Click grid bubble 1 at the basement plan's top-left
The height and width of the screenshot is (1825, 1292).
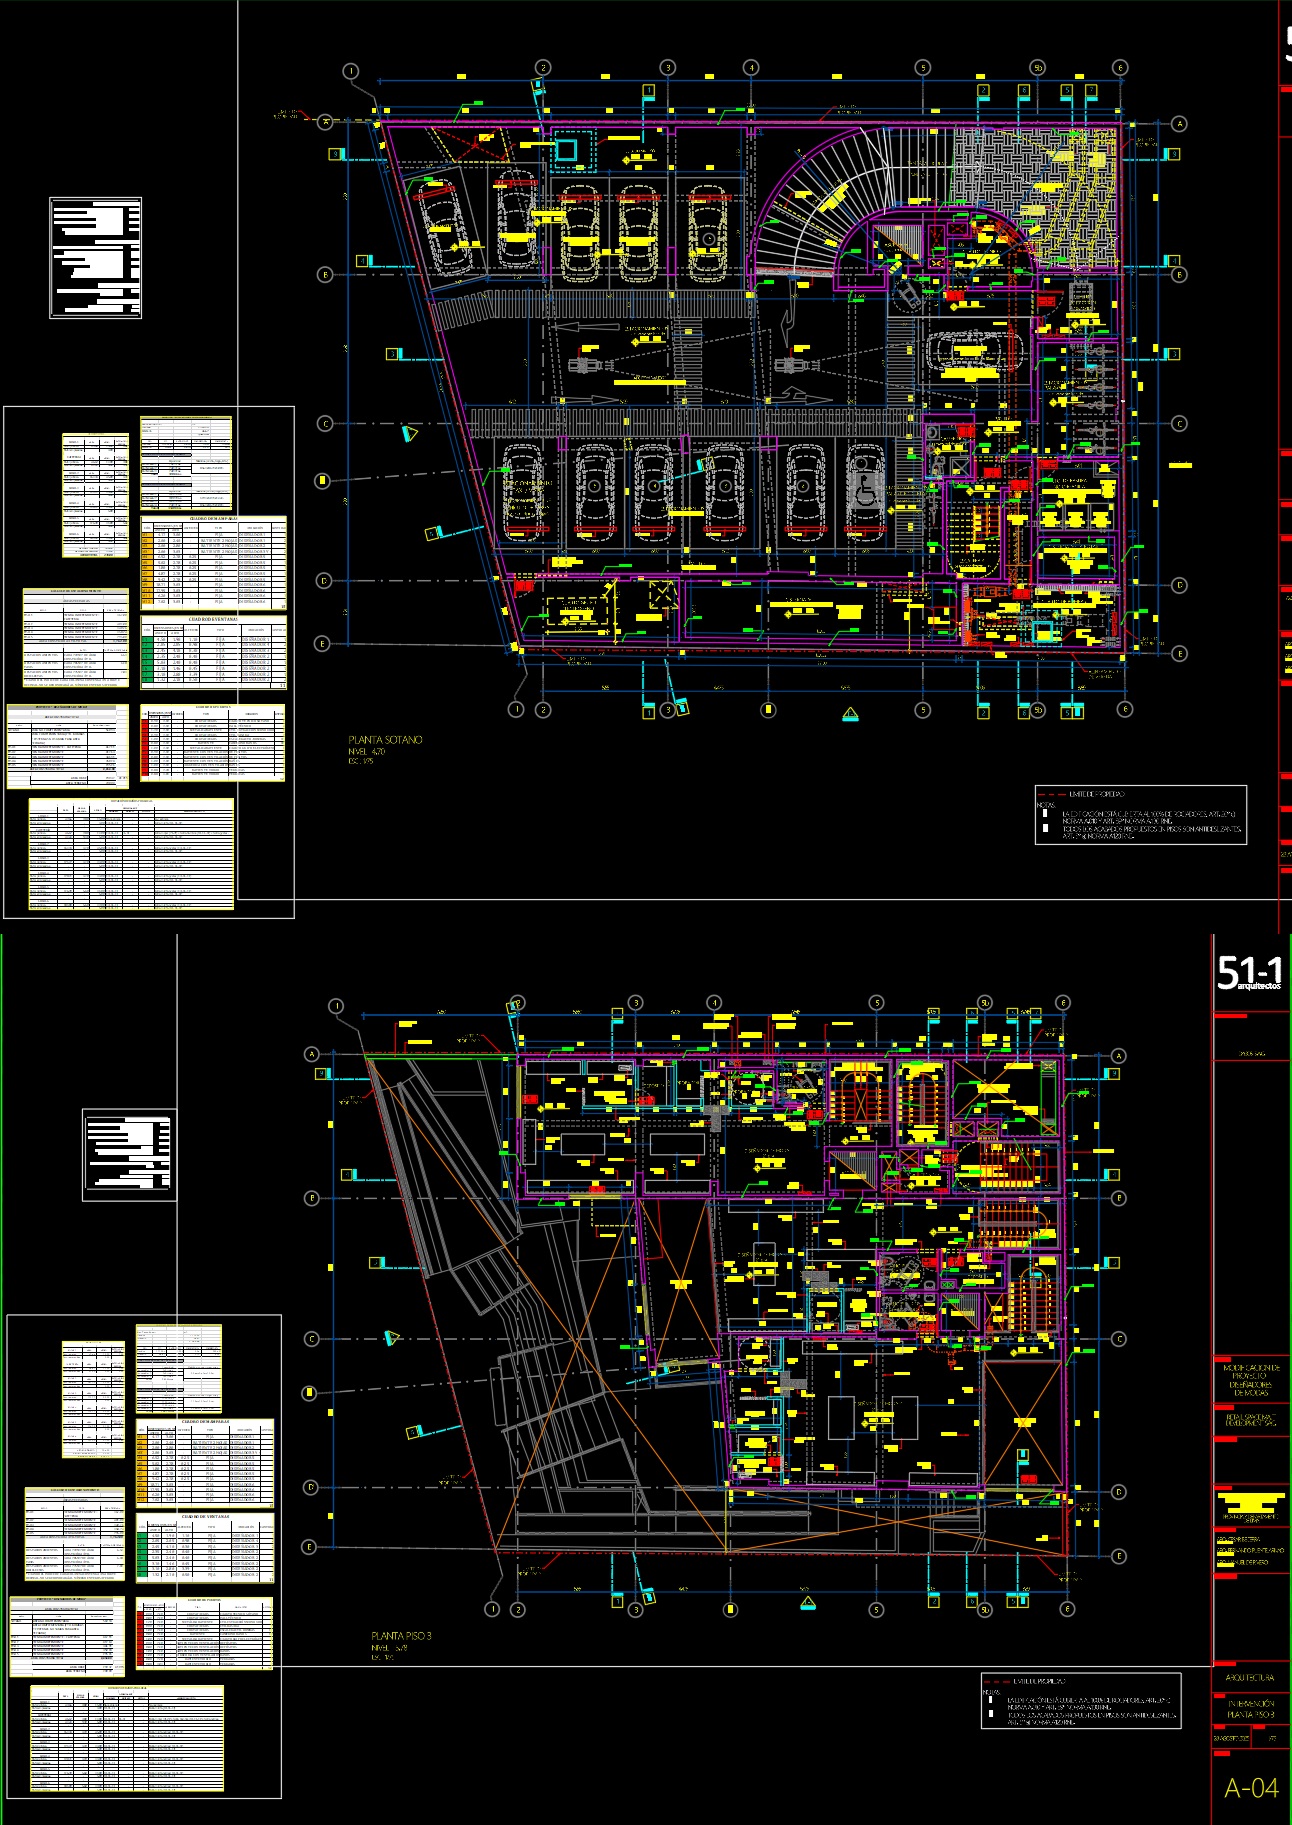click(x=350, y=71)
